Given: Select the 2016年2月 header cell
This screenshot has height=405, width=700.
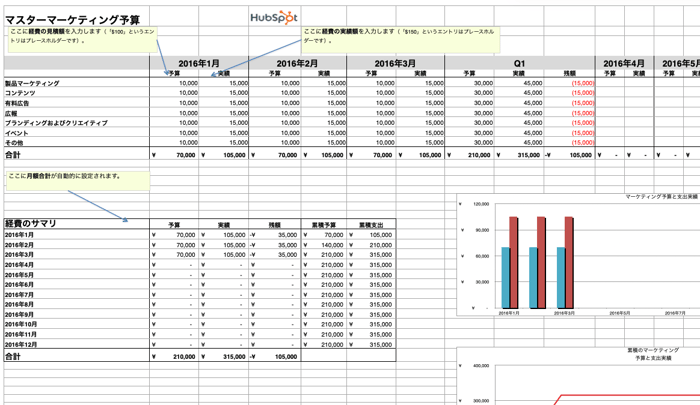Looking at the screenshot, I should point(297,63).
